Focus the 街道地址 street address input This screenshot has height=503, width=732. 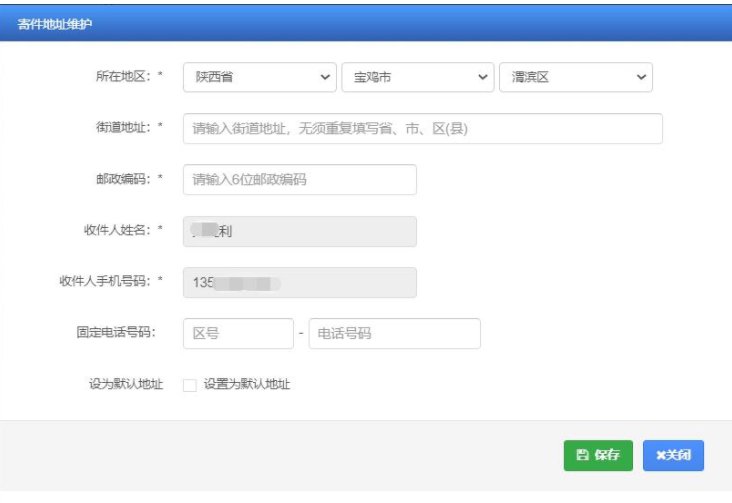click(422, 129)
